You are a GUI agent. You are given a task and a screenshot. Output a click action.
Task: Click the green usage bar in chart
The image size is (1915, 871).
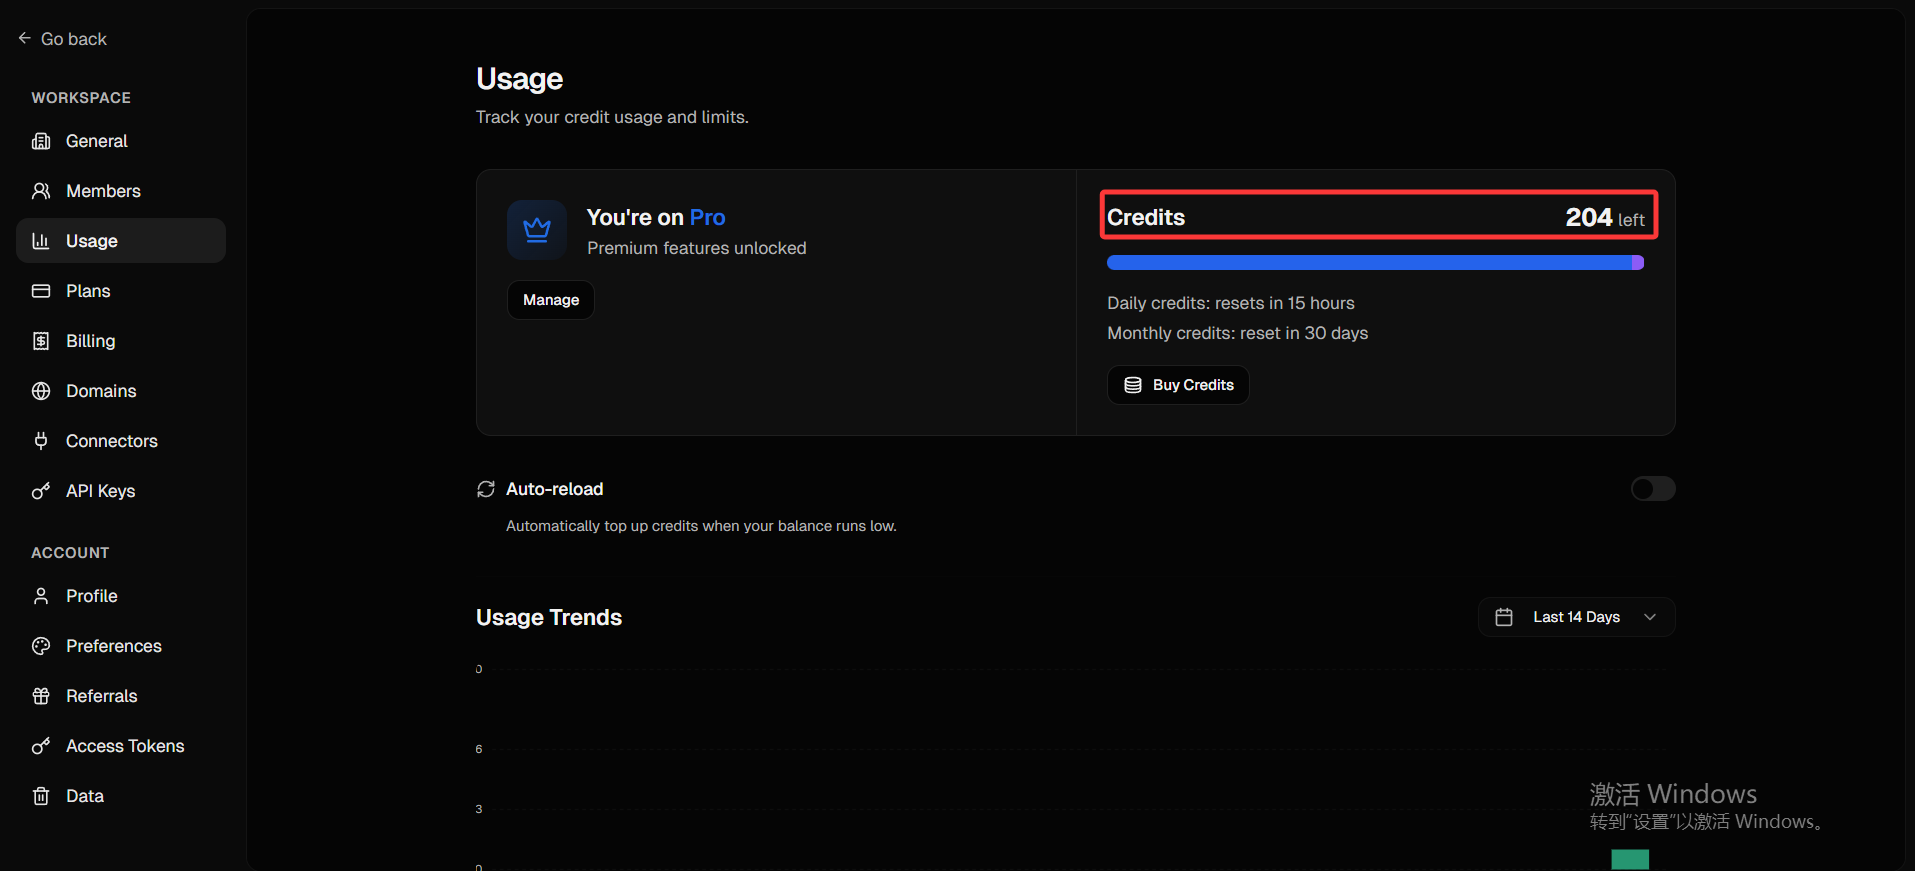(1630, 859)
